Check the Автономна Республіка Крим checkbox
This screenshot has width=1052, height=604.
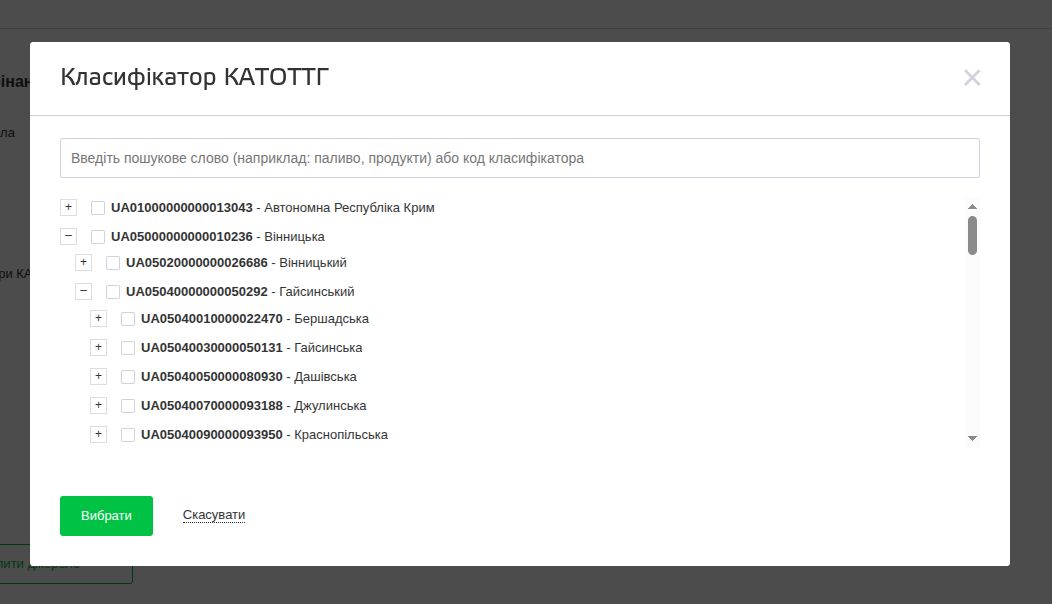98,208
